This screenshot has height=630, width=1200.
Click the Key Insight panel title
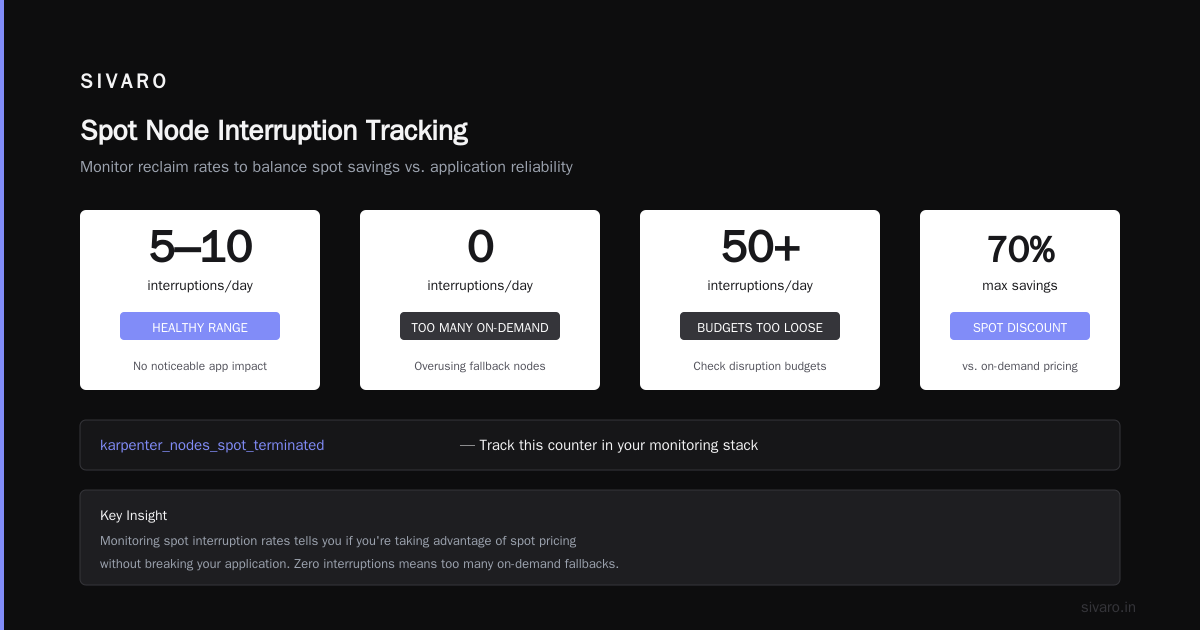(133, 515)
